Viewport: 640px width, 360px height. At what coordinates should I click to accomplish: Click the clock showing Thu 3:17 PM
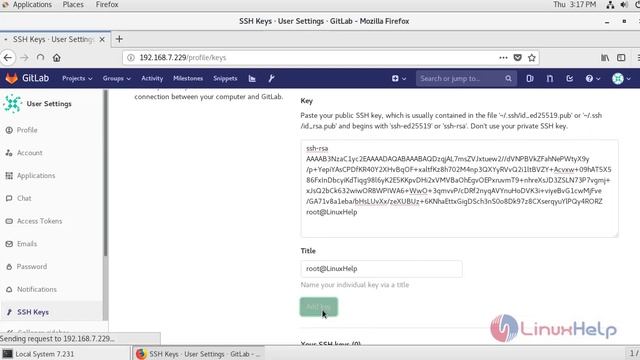click(574, 4)
